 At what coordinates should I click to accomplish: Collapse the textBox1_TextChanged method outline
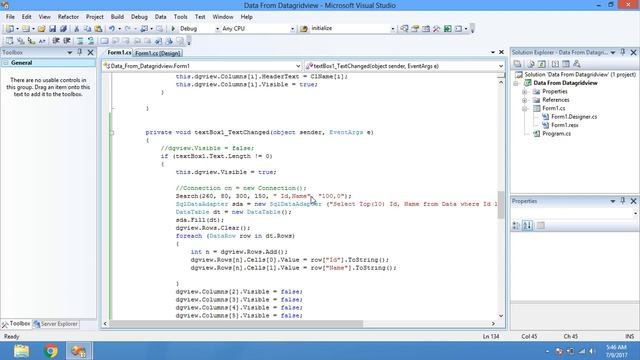111,132
